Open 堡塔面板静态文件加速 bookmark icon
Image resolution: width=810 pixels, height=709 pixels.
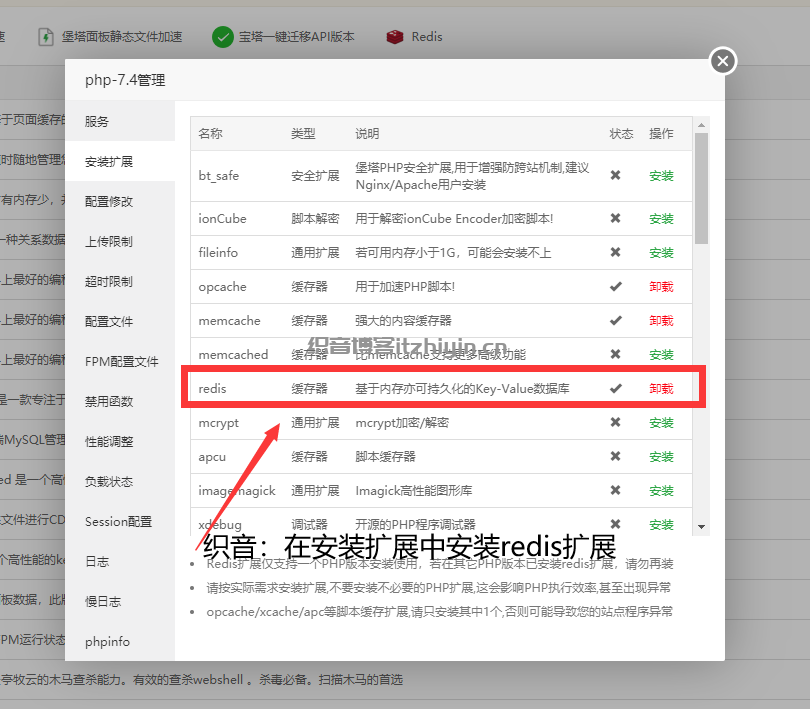(45, 36)
